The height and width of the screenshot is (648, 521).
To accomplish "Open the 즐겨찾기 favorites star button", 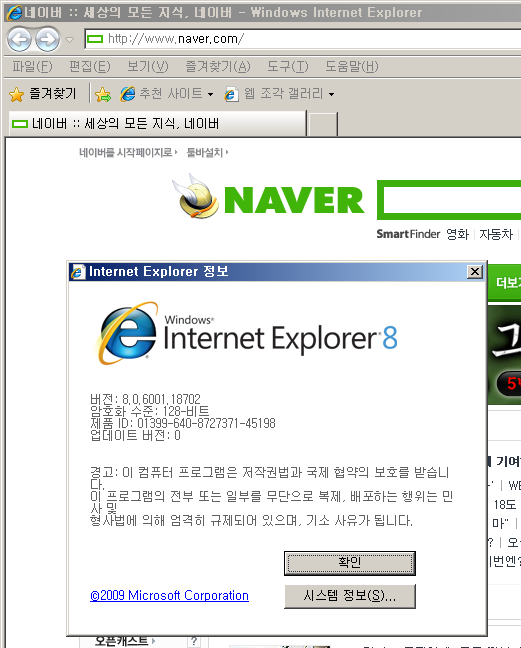I will [x=43, y=94].
